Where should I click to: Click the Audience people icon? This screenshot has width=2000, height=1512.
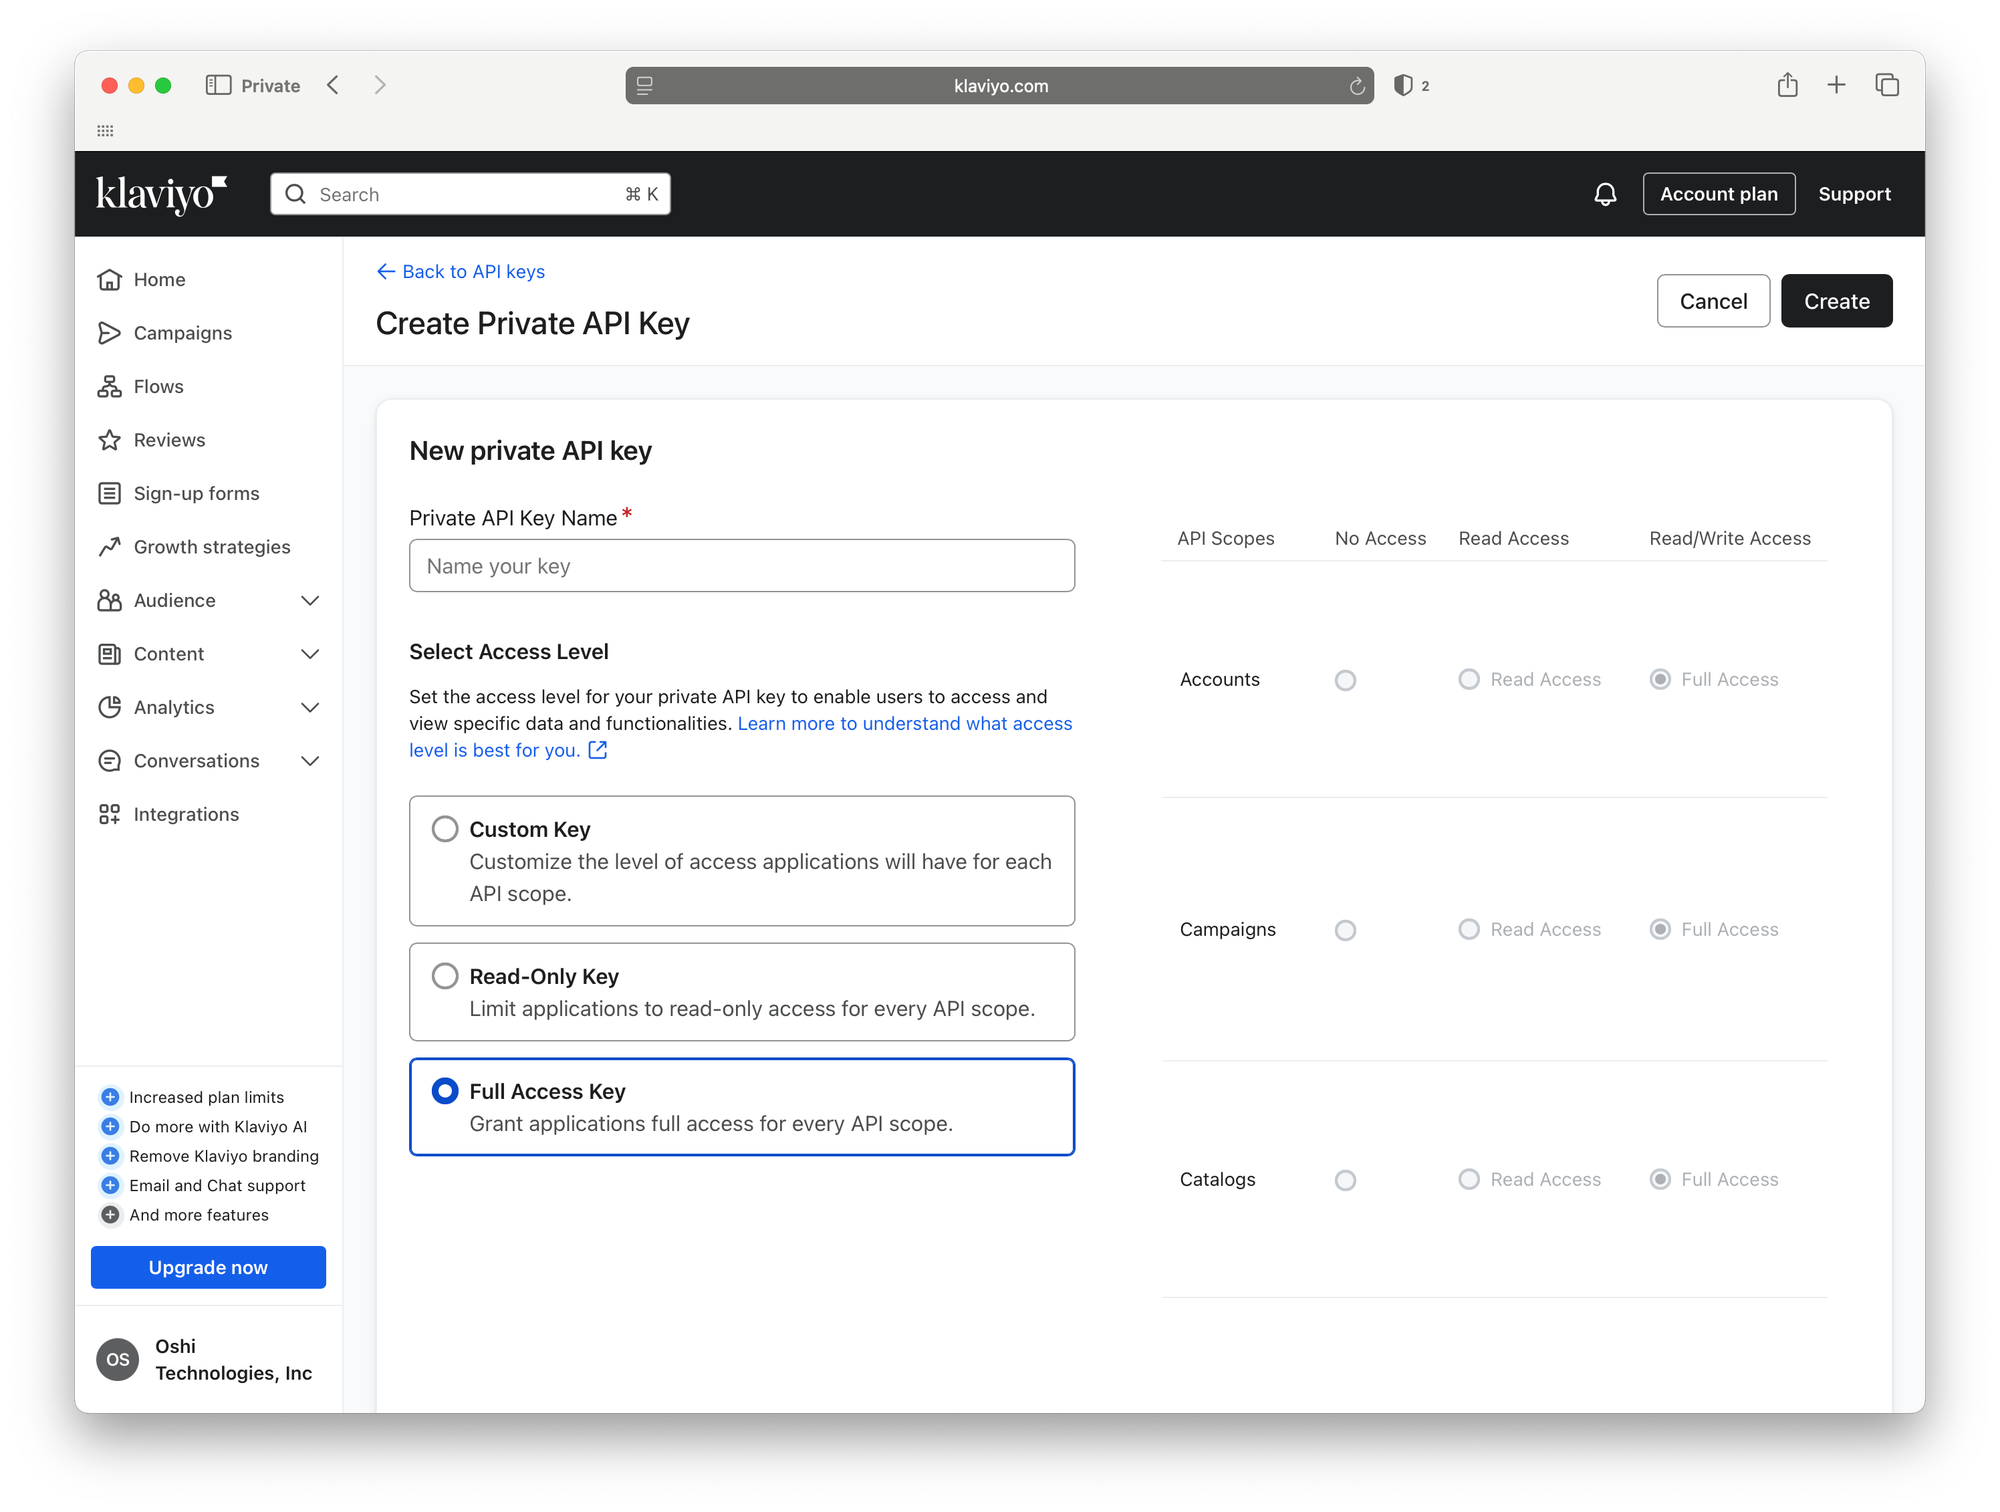pos(110,601)
